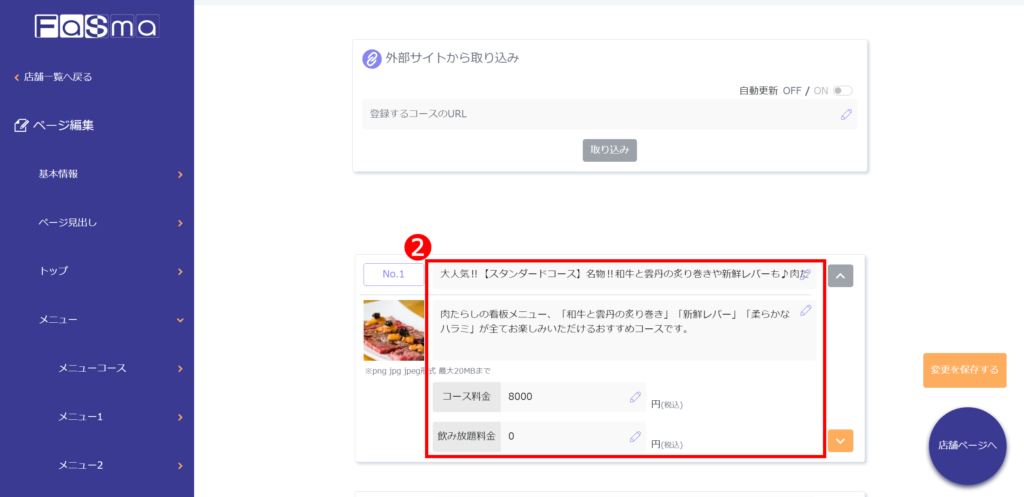The image size is (1024, 497).
Task: Go back via 店舗一覧へ戻る link
Action: click(x=58, y=77)
